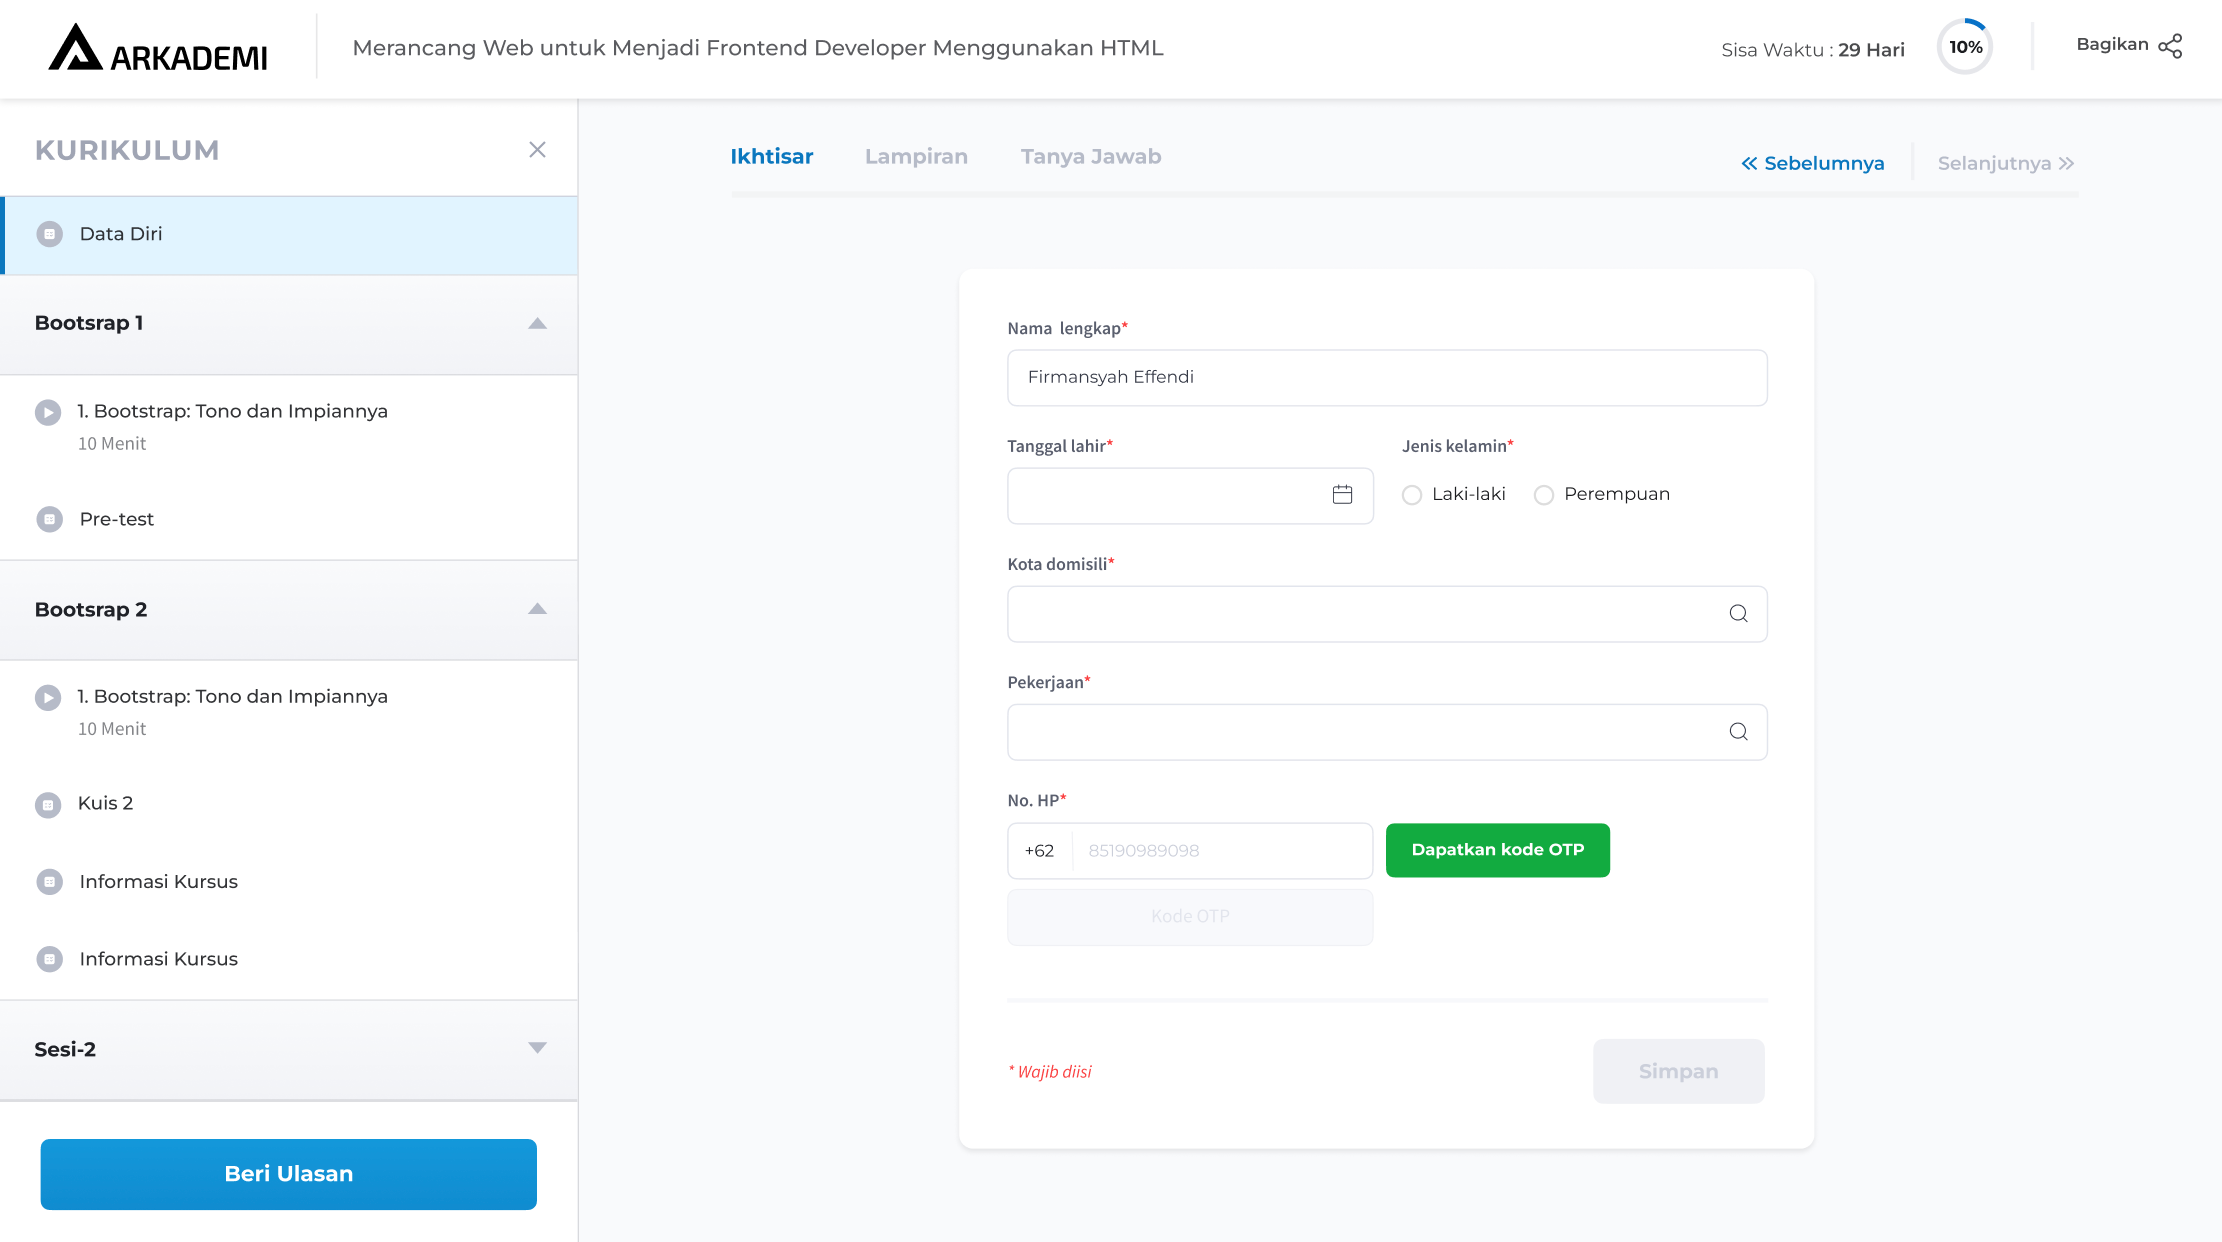Click play icon under Bootsrap 1 lesson
Screen dimensions: 2222x1242
(x=48, y=412)
